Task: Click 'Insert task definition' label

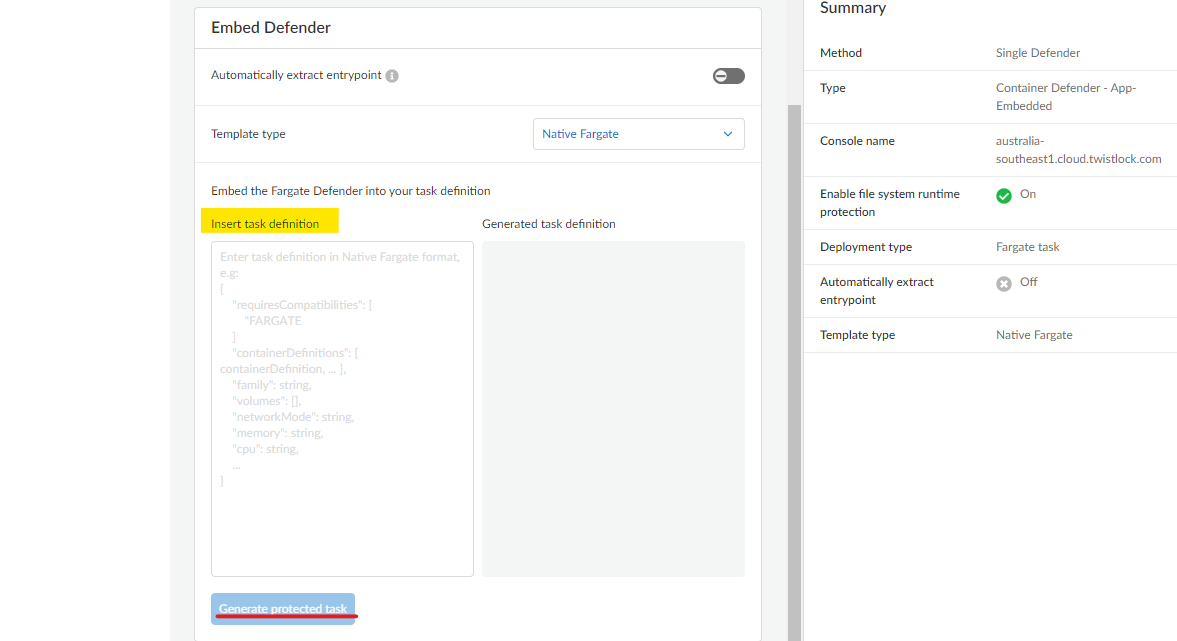Action: pos(265,224)
